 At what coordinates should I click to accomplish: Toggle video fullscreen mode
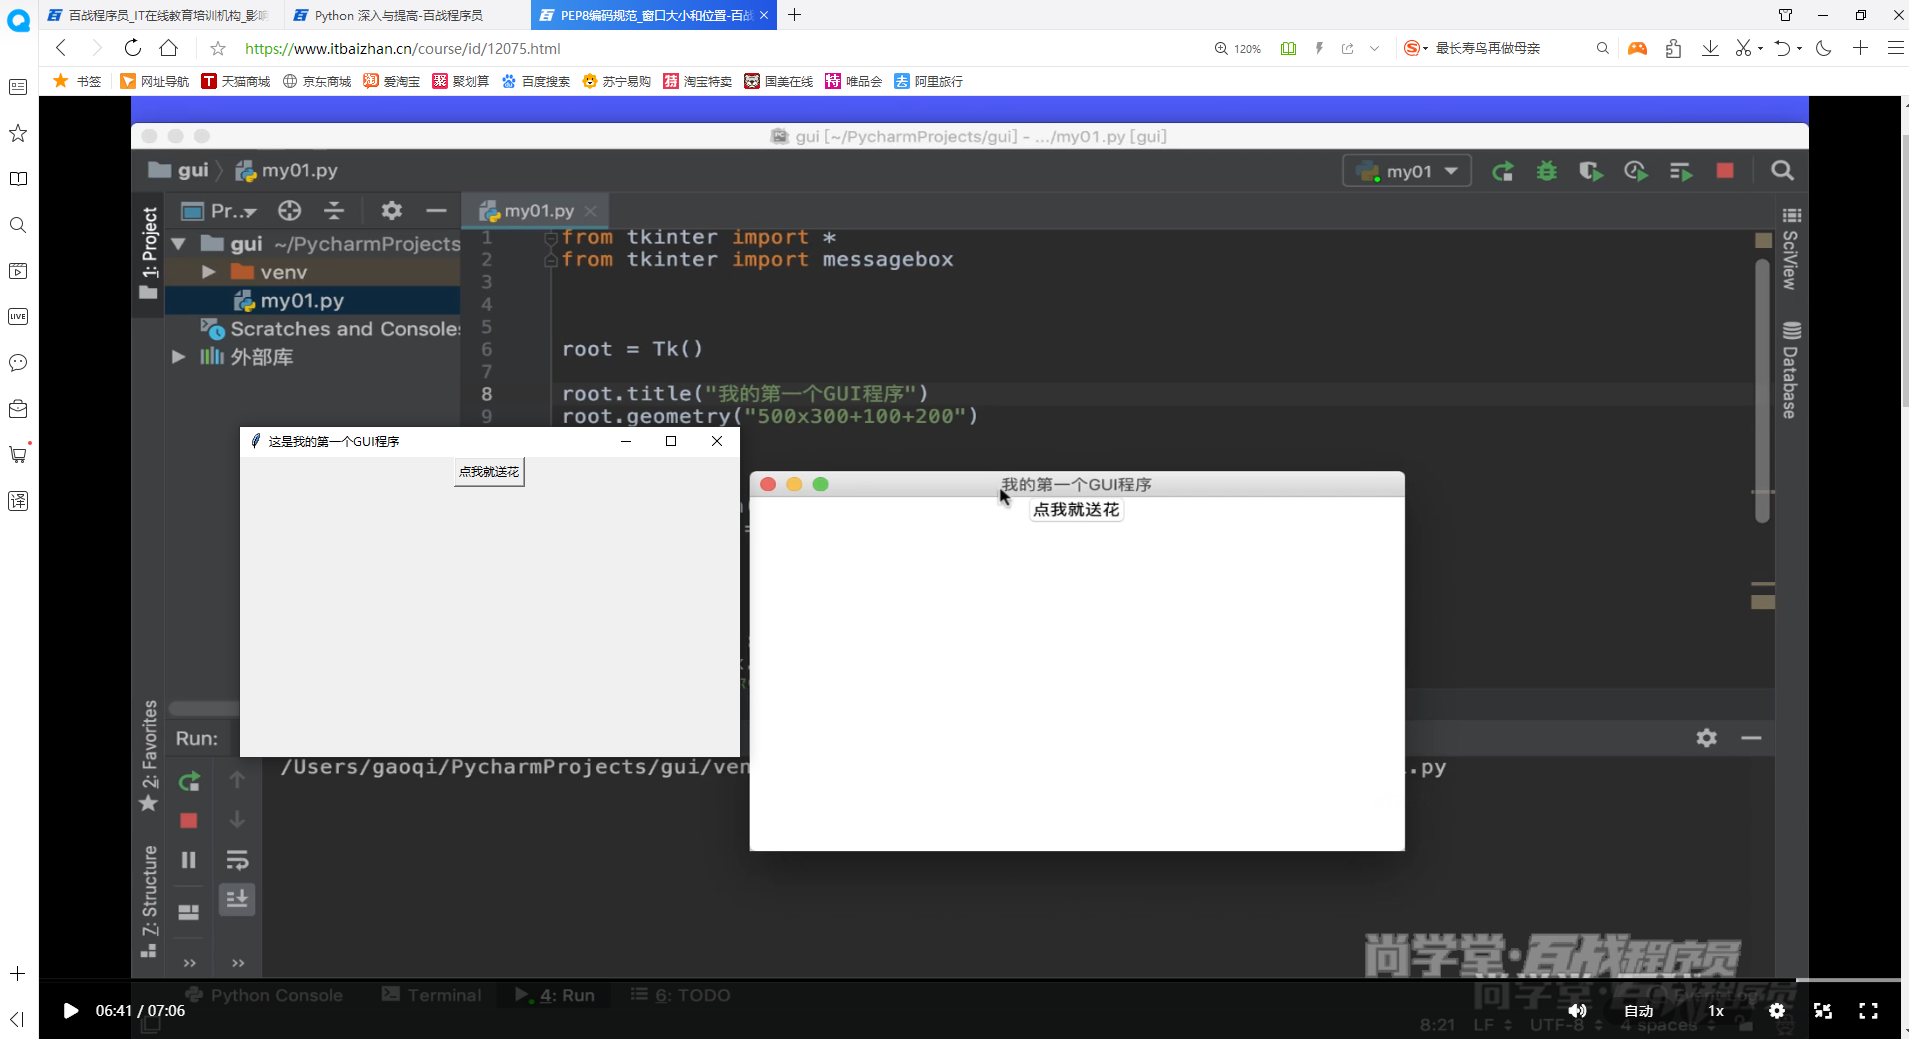pyautogui.click(x=1868, y=1011)
